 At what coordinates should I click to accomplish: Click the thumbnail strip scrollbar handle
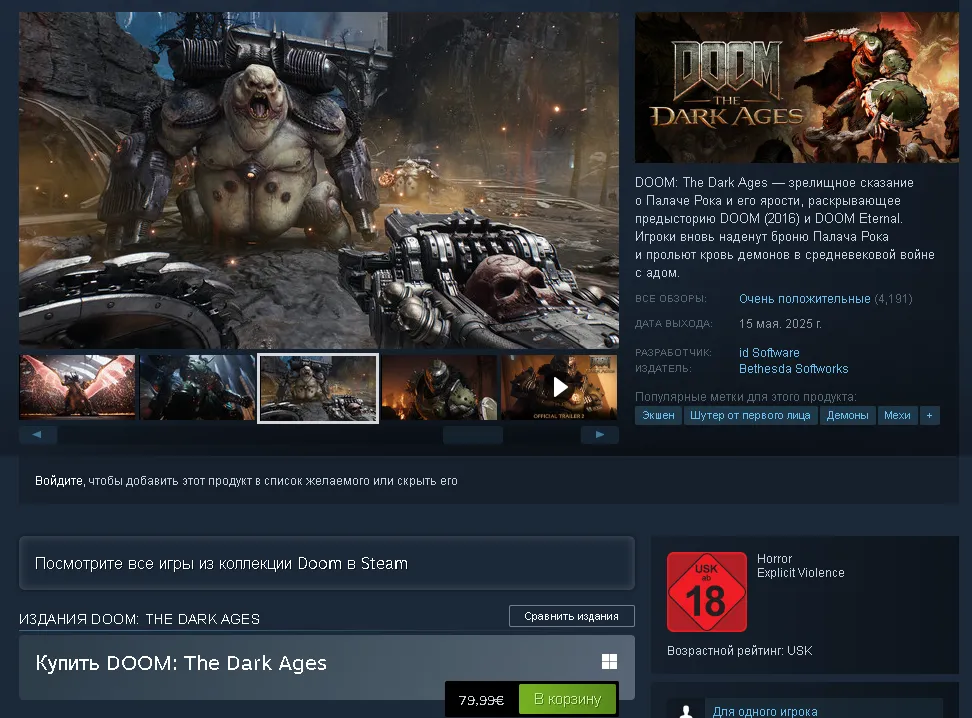coord(473,435)
